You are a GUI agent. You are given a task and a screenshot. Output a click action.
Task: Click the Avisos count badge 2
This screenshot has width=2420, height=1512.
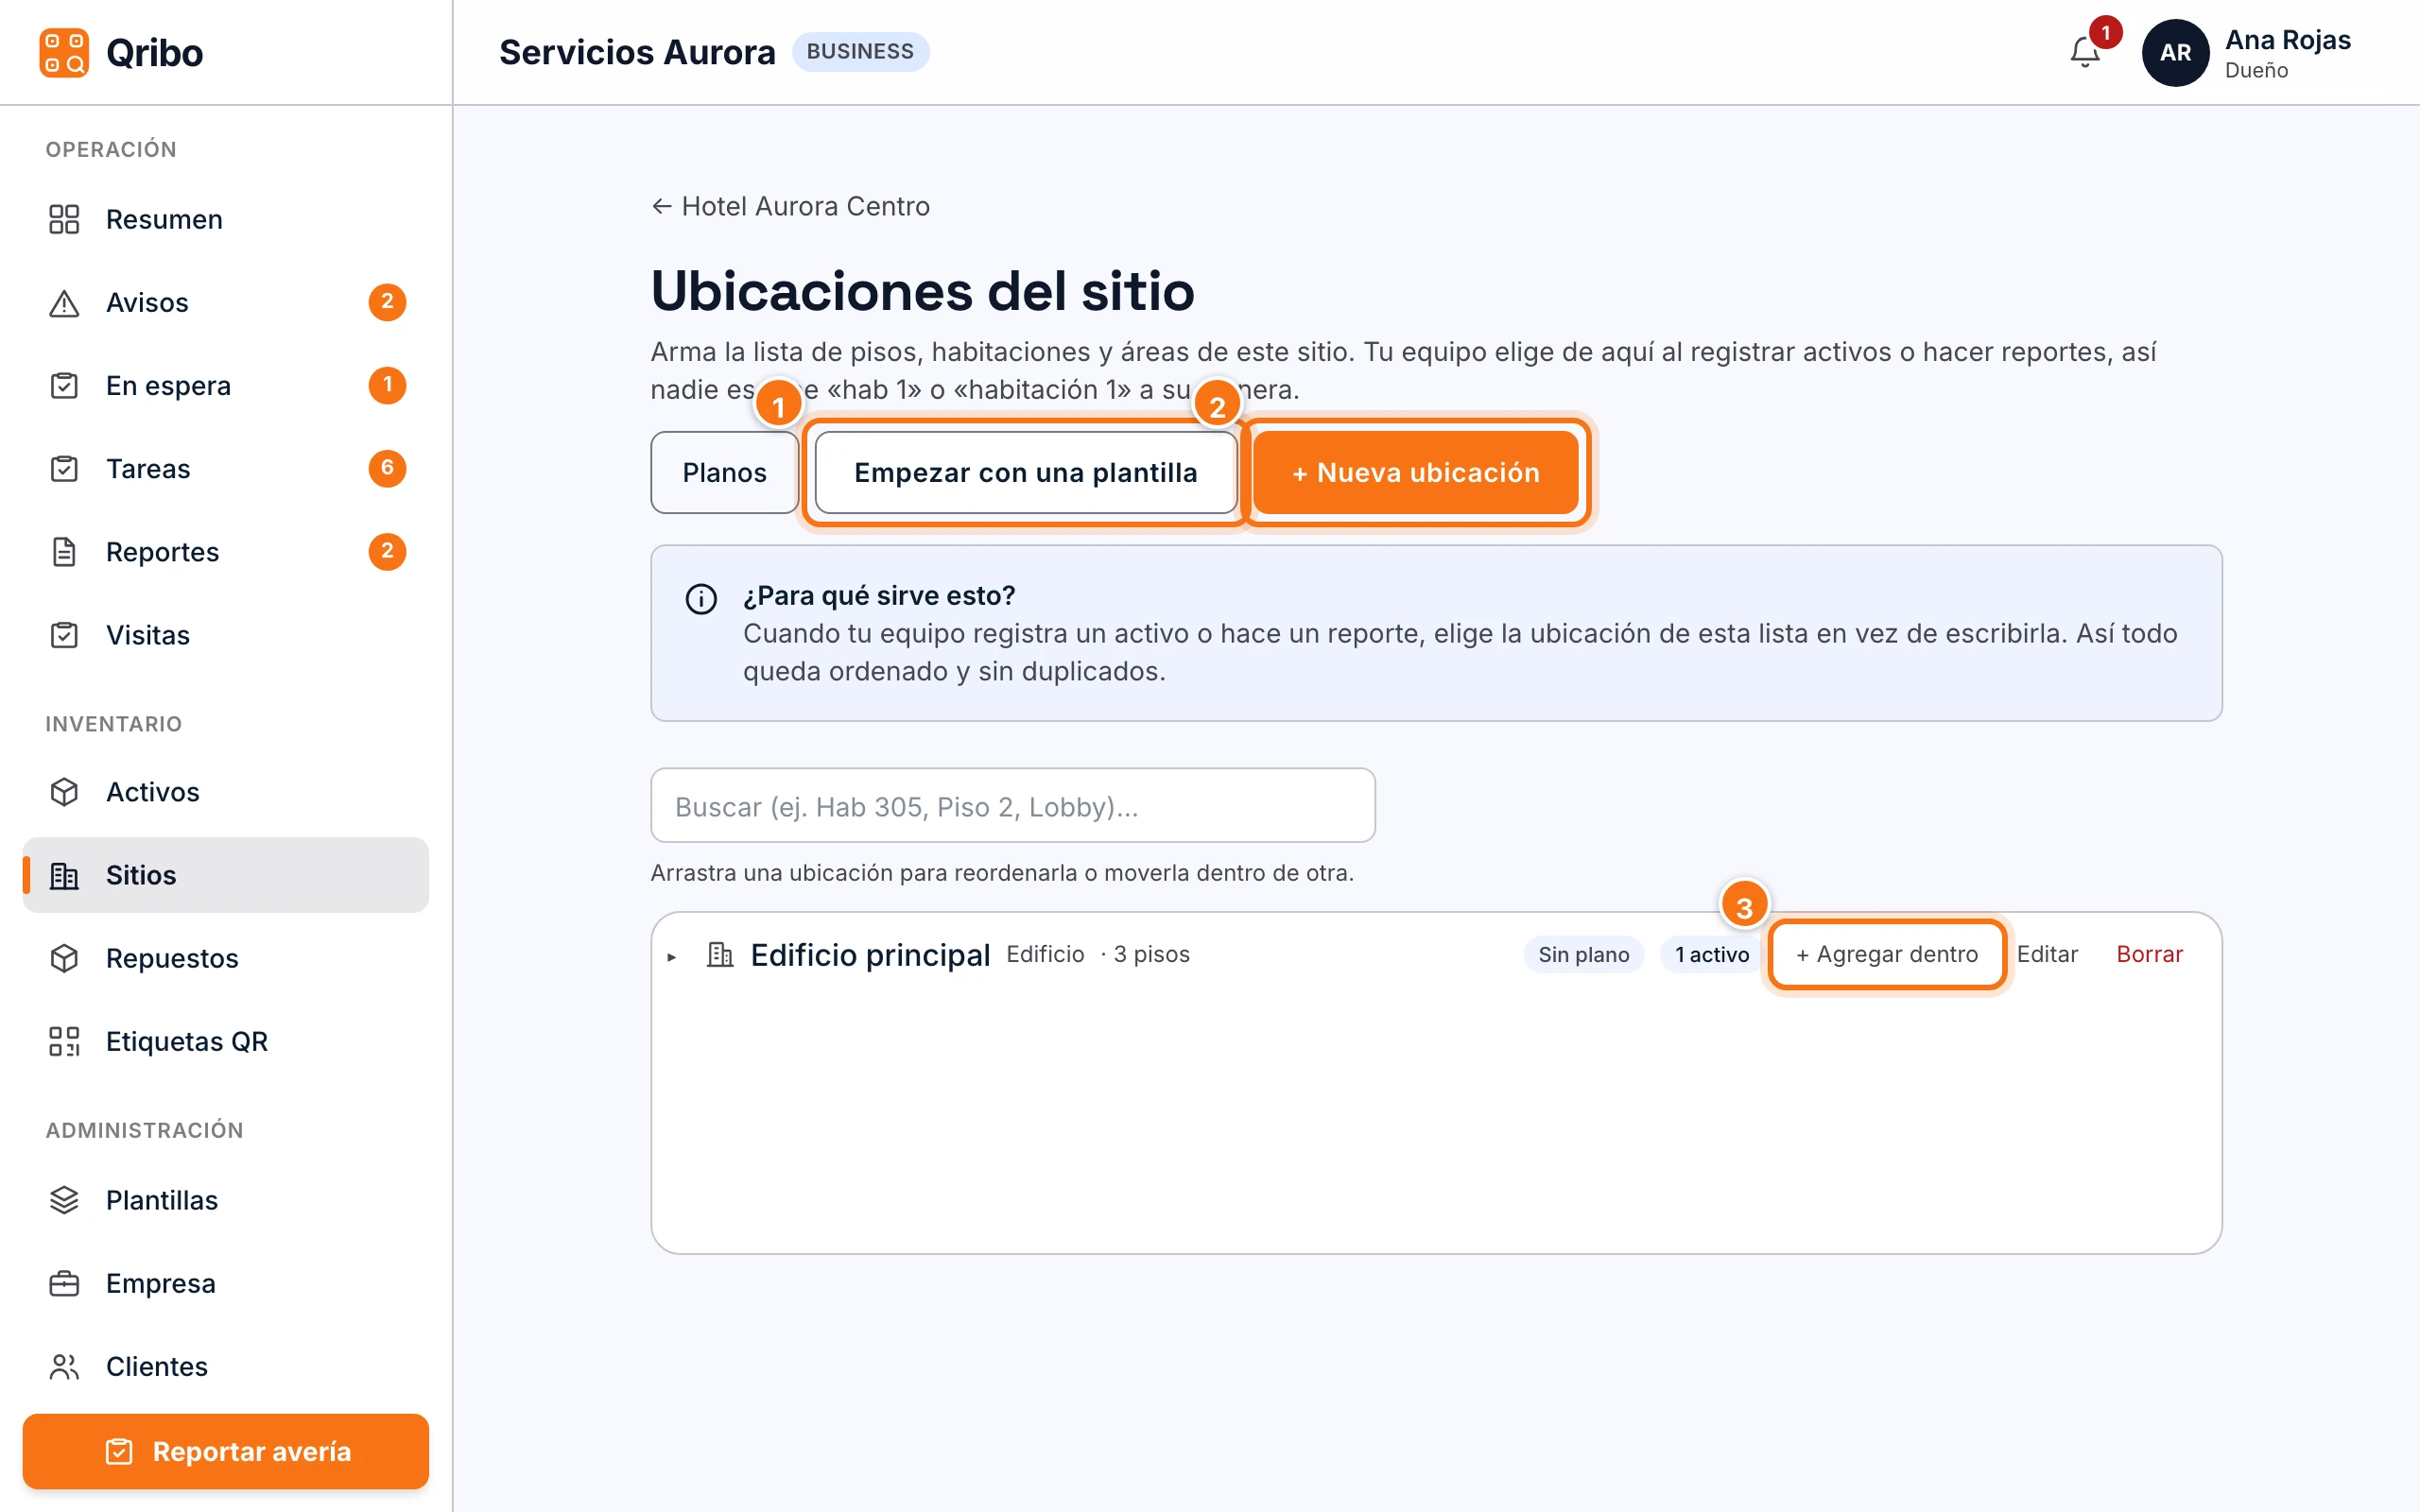(x=387, y=301)
